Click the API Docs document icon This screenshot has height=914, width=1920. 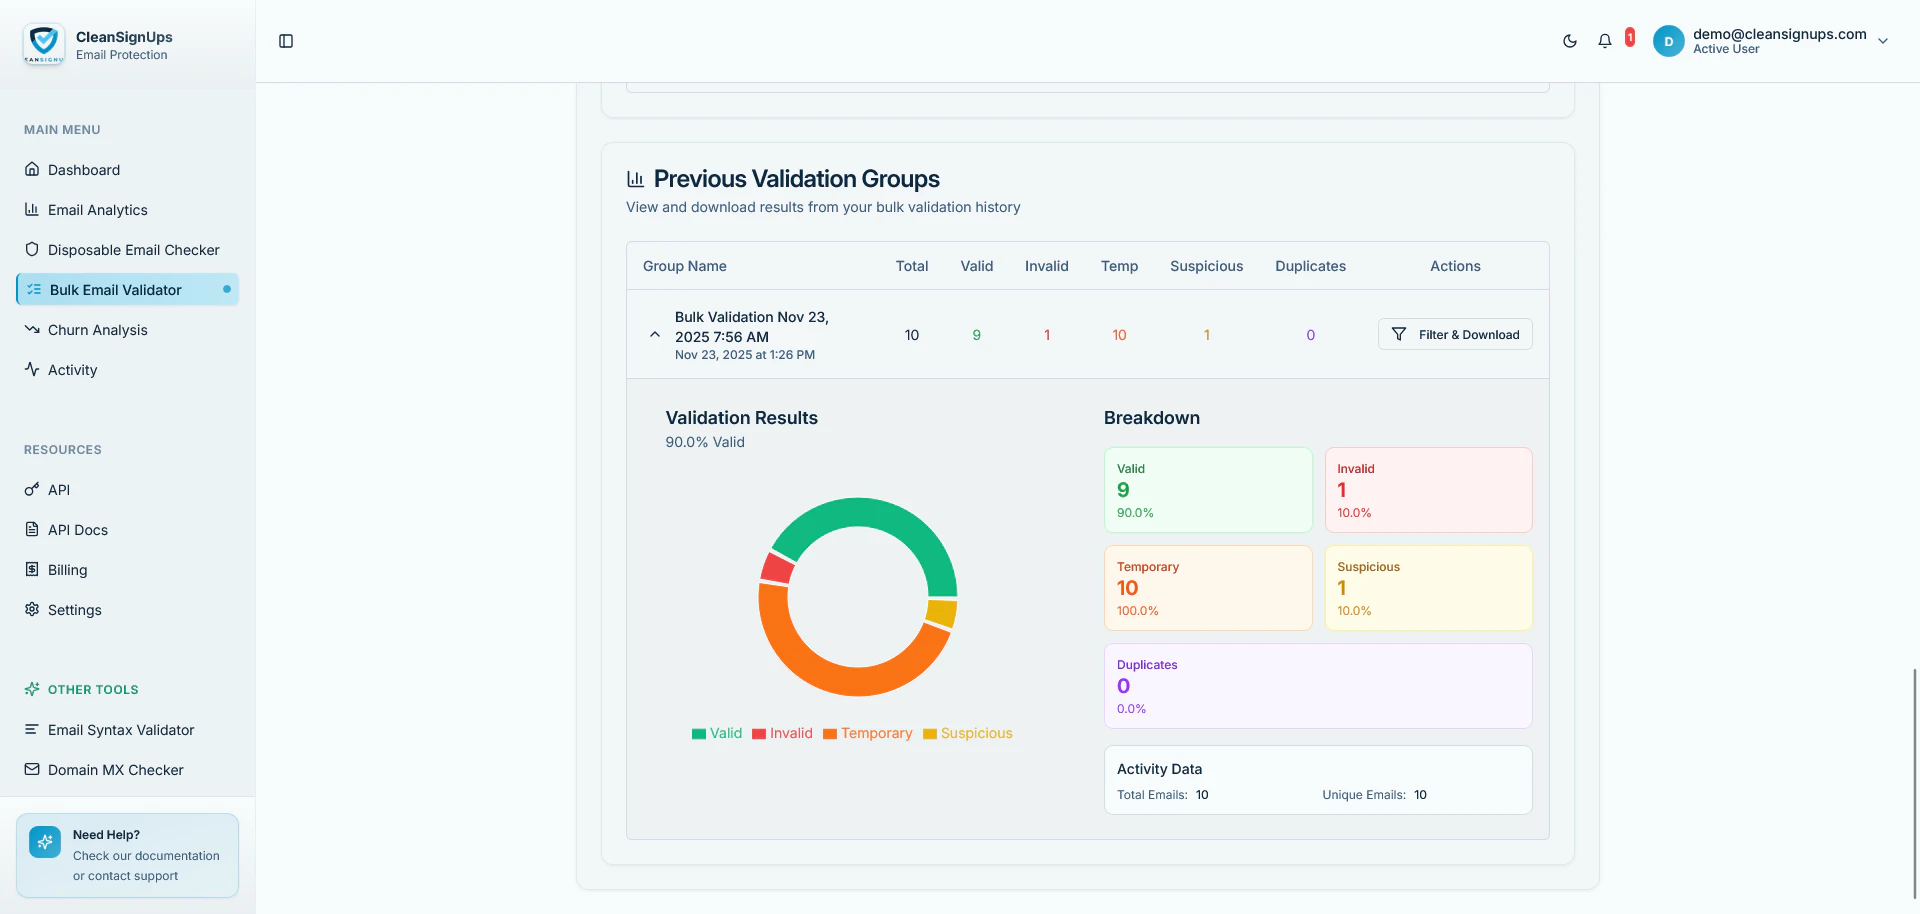click(x=32, y=529)
